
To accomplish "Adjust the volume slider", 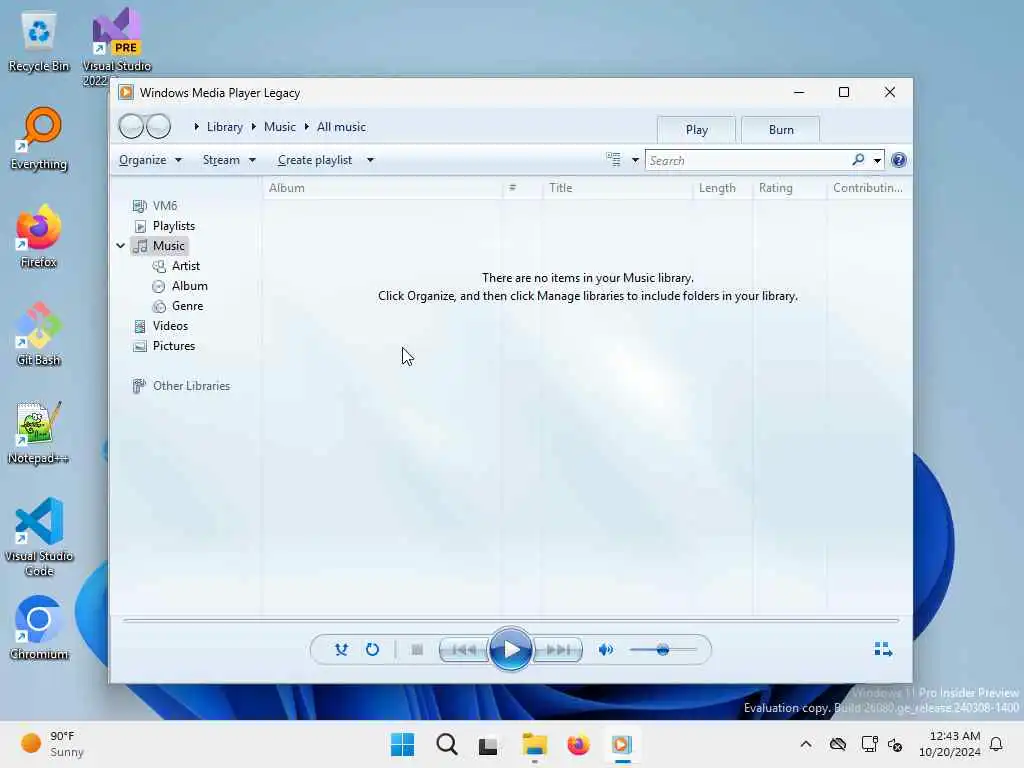I will click(663, 650).
